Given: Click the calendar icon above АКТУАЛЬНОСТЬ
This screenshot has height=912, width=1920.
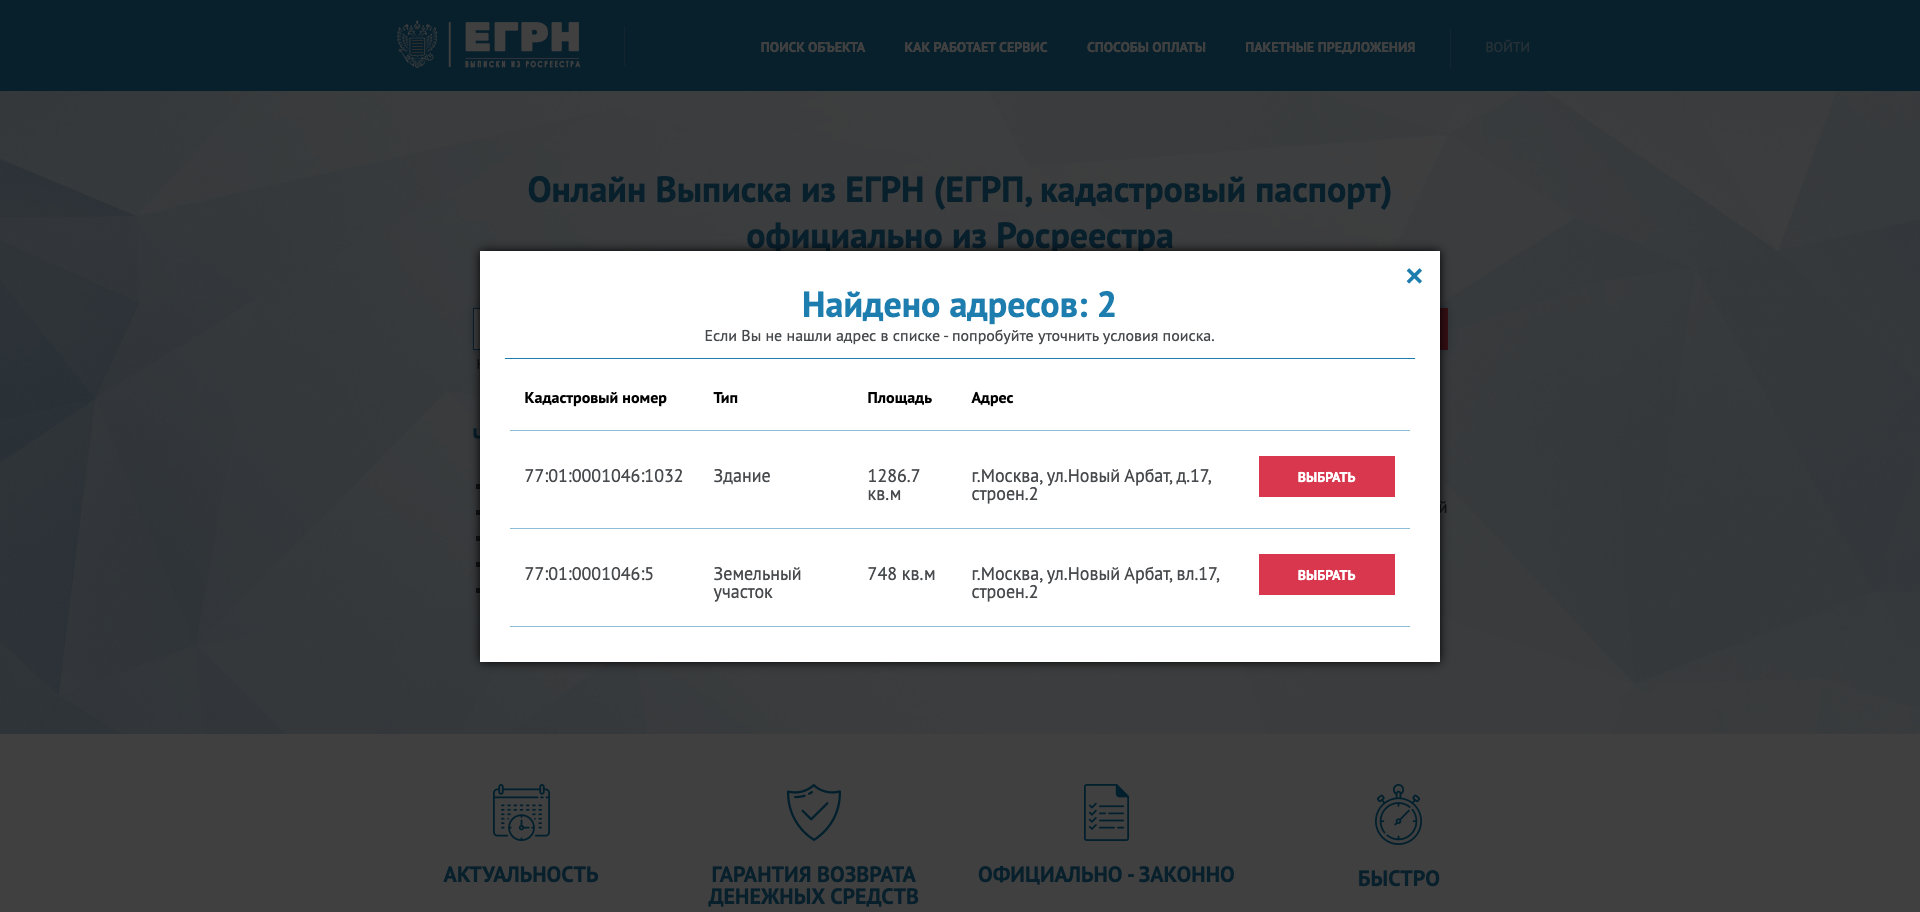Looking at the screenshot, I should click(521, 812).
